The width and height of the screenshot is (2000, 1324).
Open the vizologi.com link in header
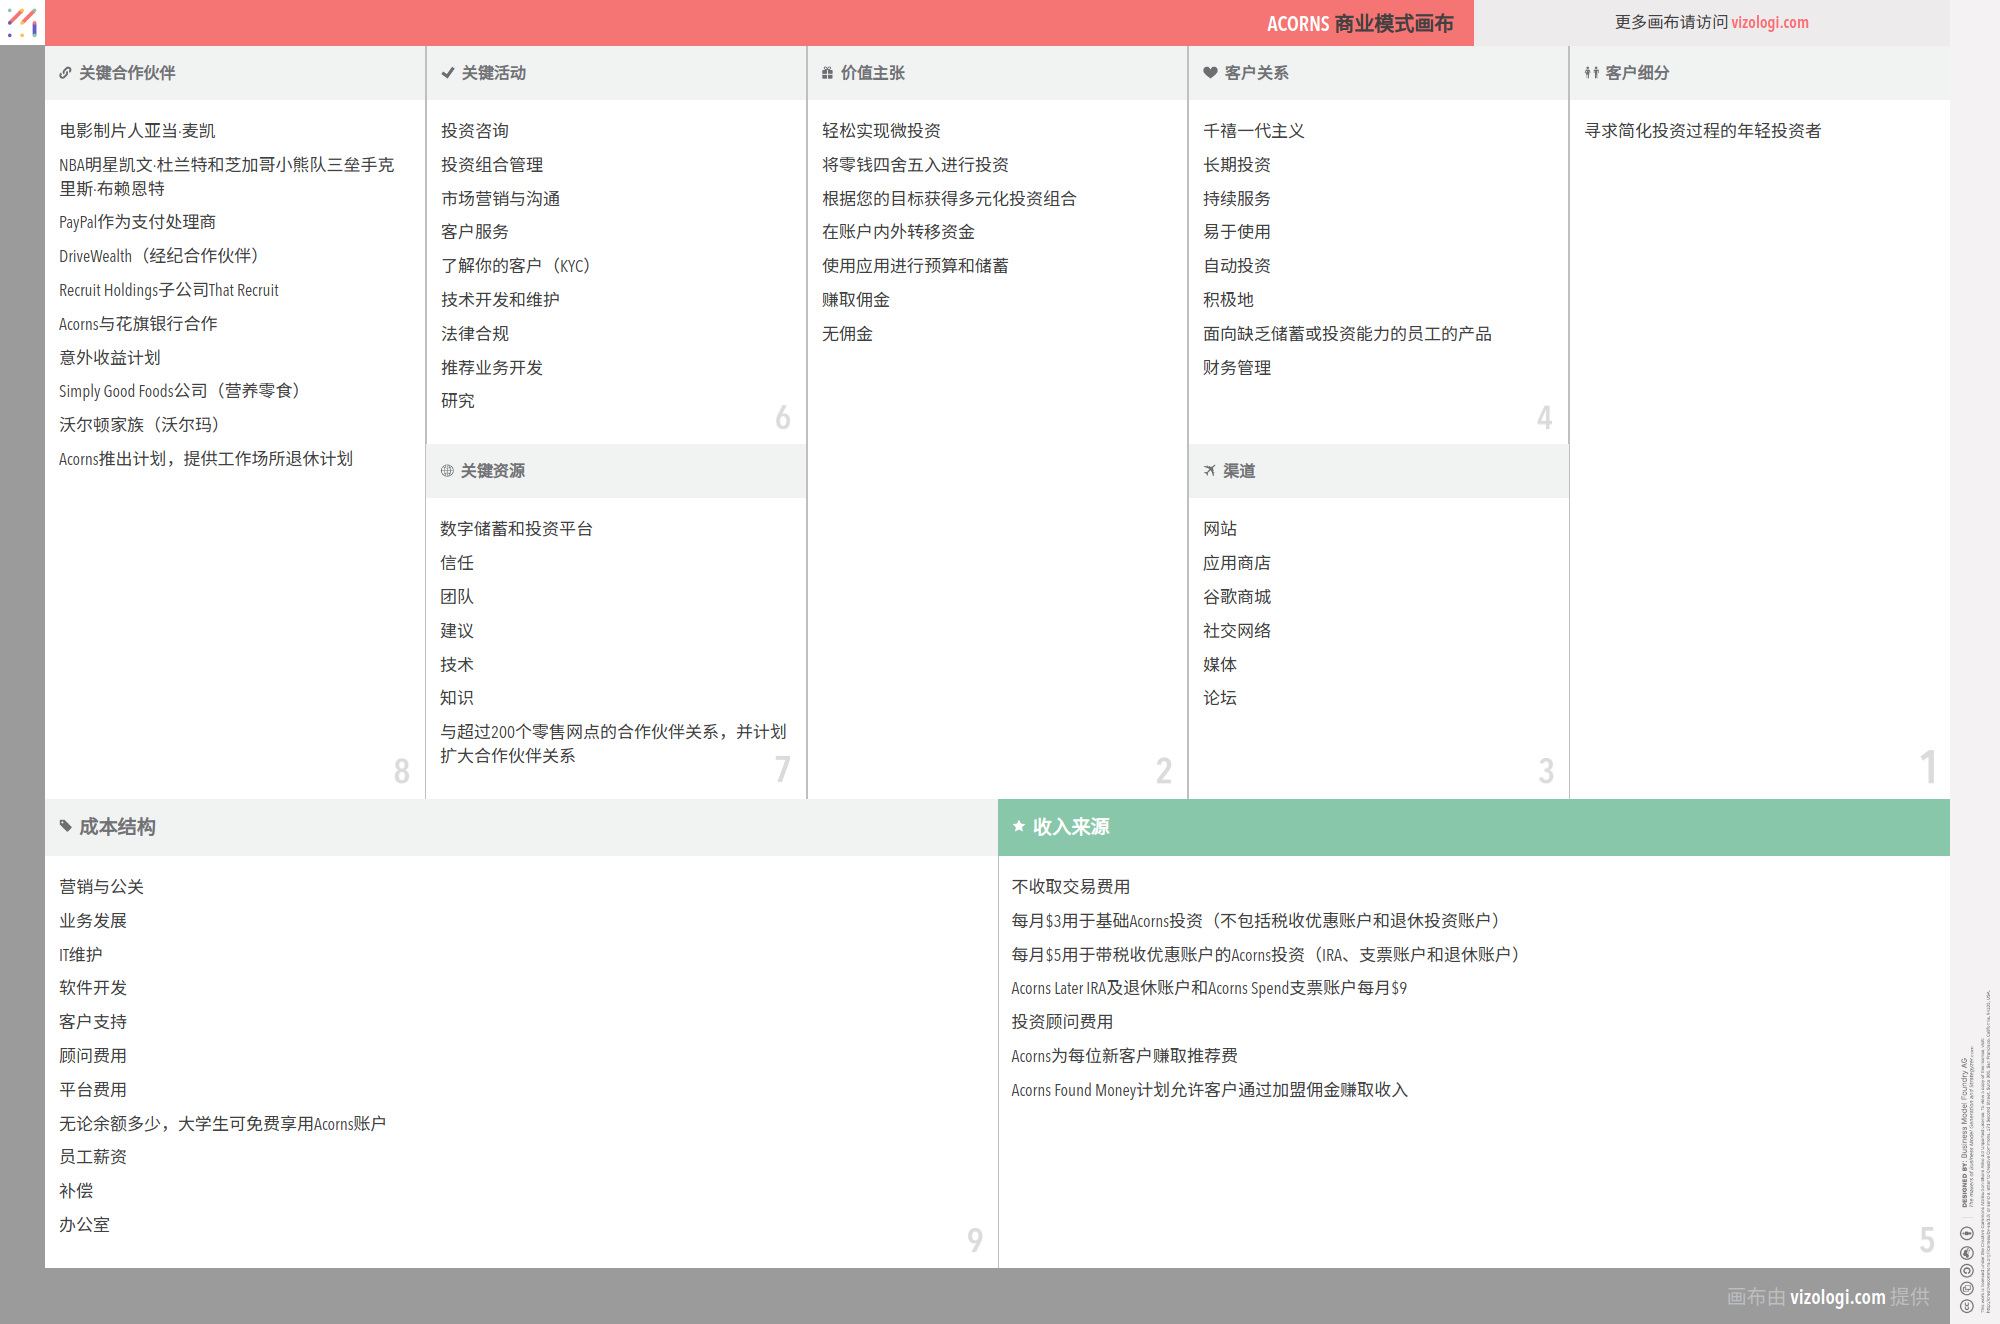point(1769,22)
